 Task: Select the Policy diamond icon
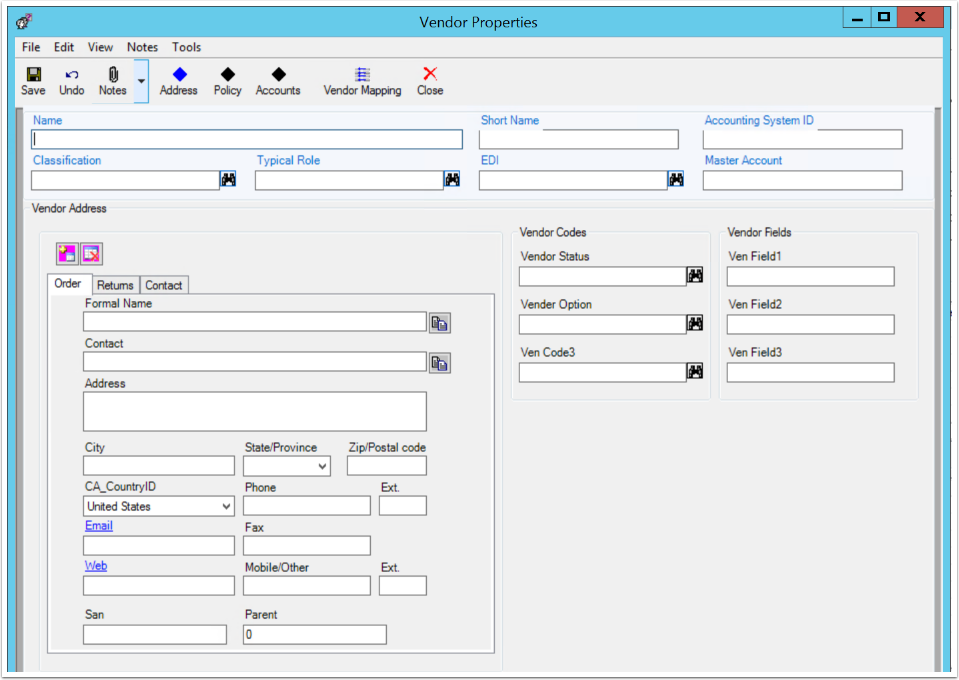pyautogui.click(x=228, y=75)
